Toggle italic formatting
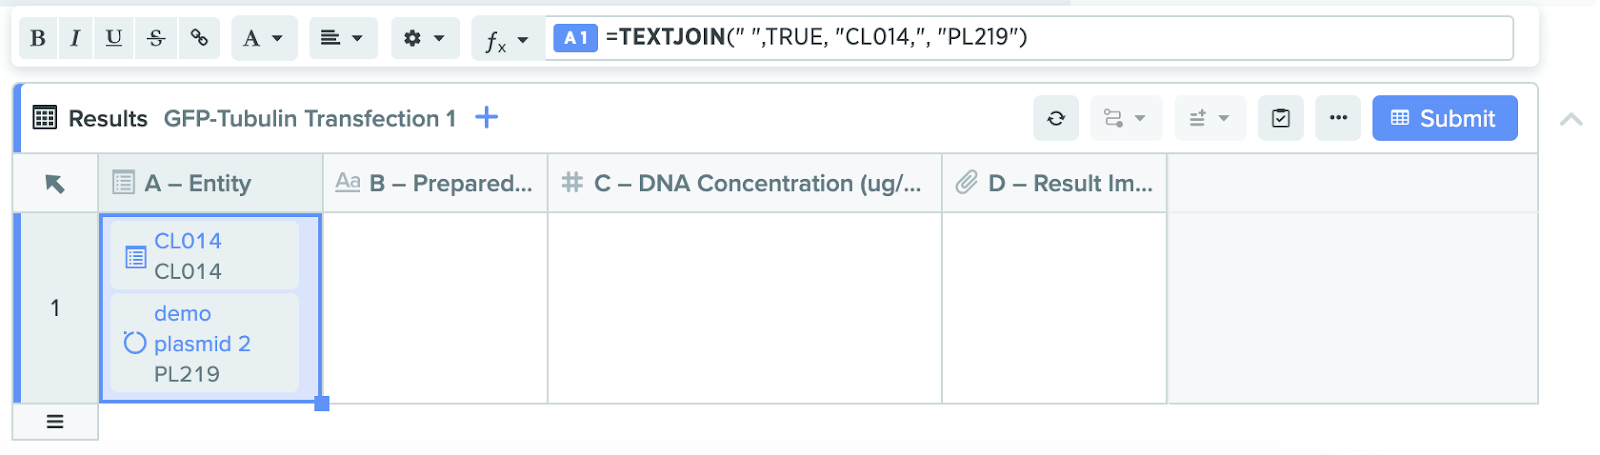 click(75, 38)
